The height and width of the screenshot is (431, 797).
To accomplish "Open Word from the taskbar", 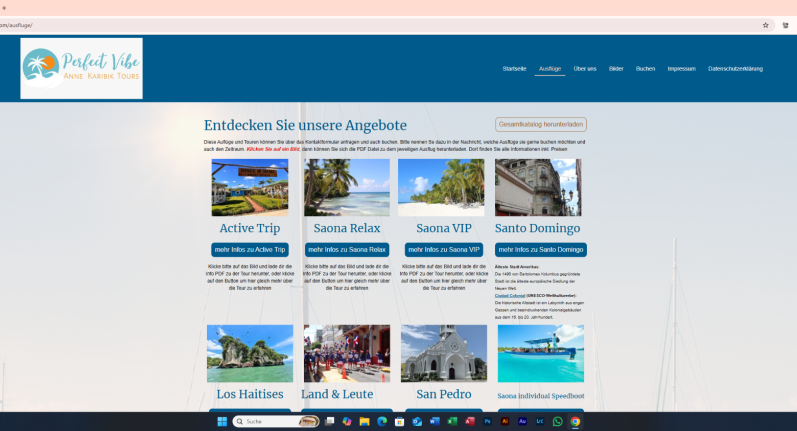I will click(434, 421).
